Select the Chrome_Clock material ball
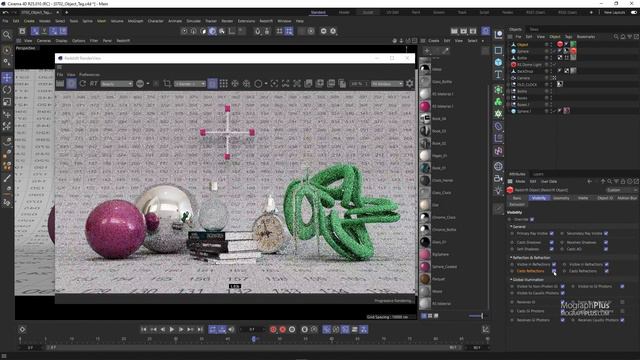Screen dimensions: 640x360 (x=425, y=217)
